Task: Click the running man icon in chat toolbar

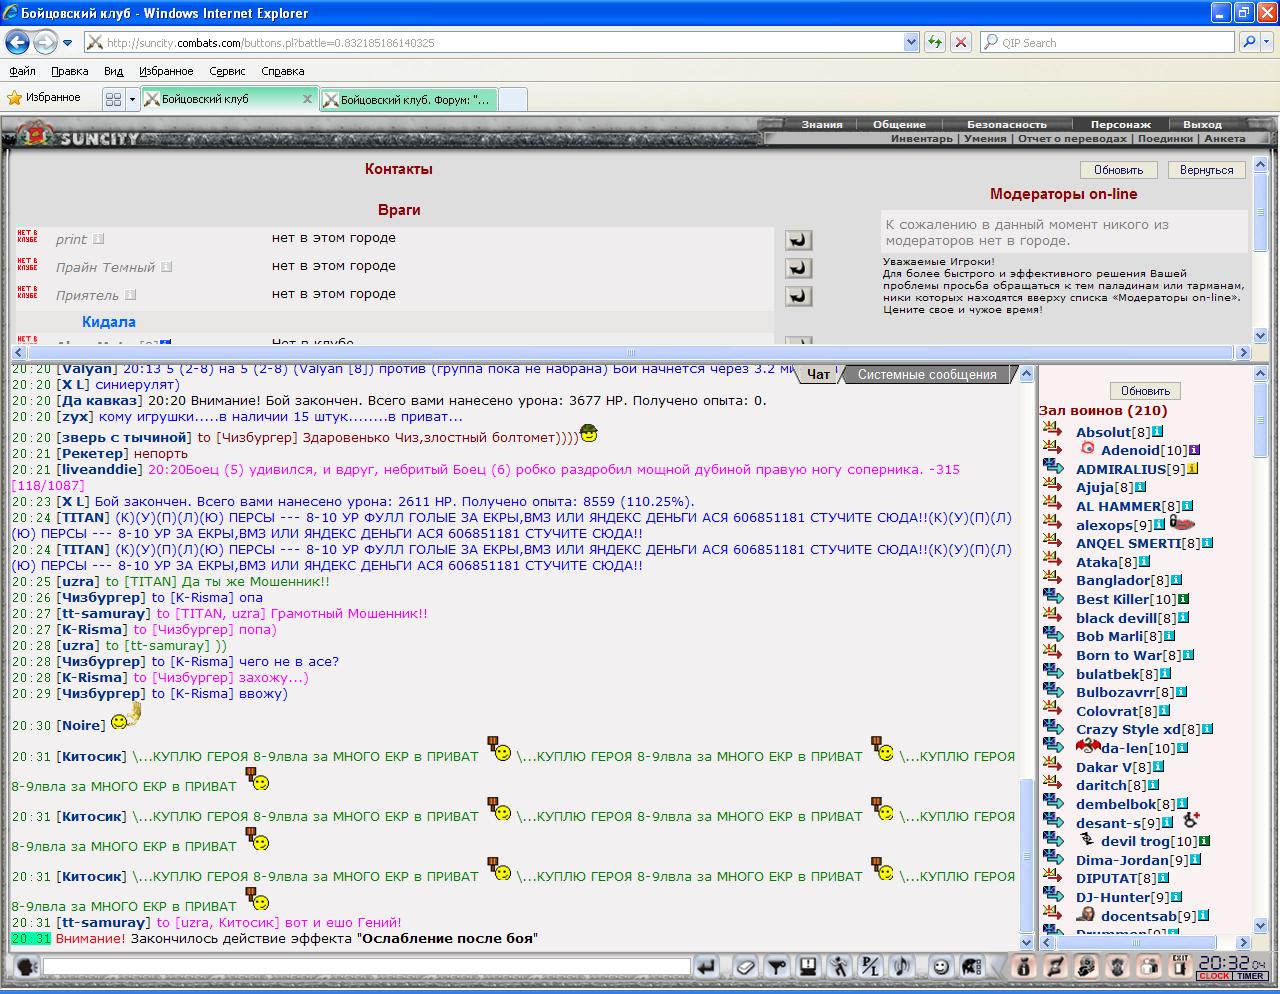Action: coord(840,967)
